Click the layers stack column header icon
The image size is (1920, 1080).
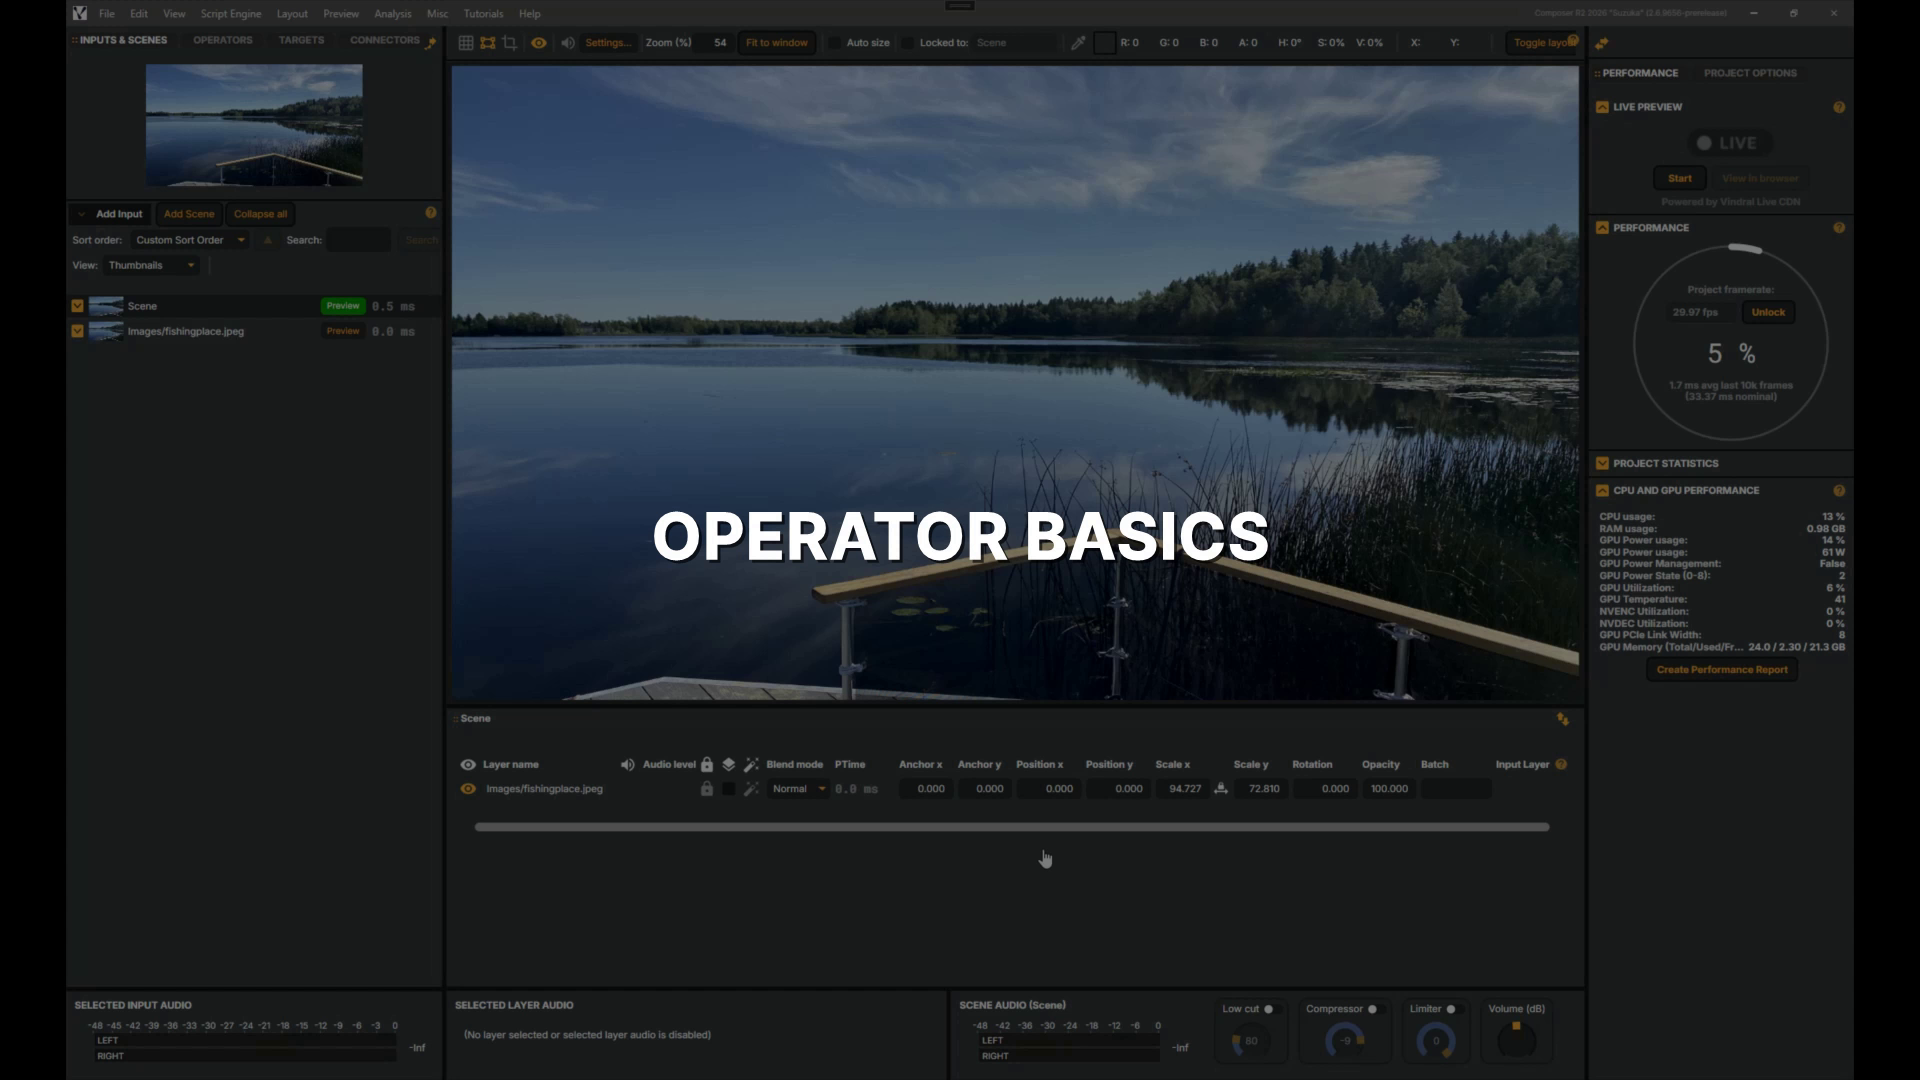729,764
